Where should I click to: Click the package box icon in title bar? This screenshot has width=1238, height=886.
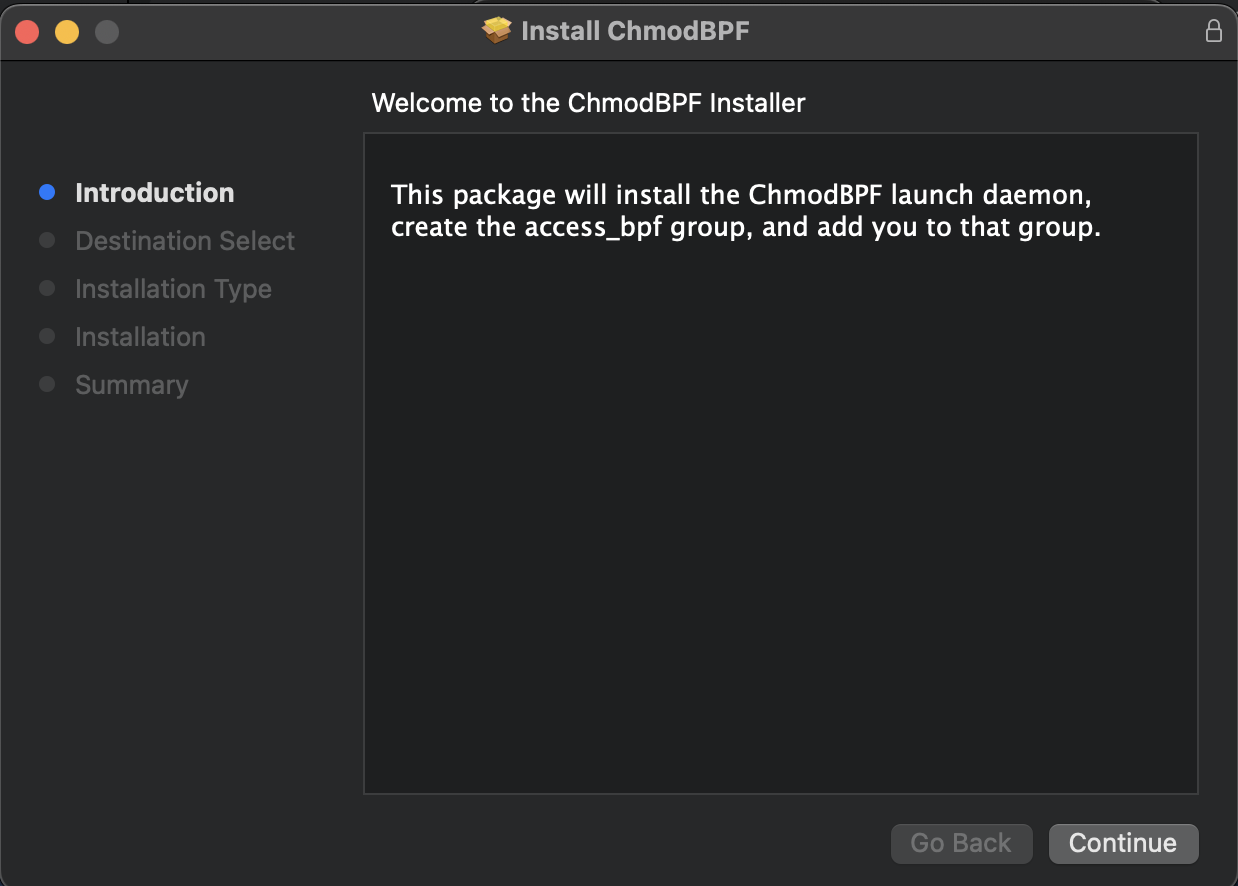[496, 31]
